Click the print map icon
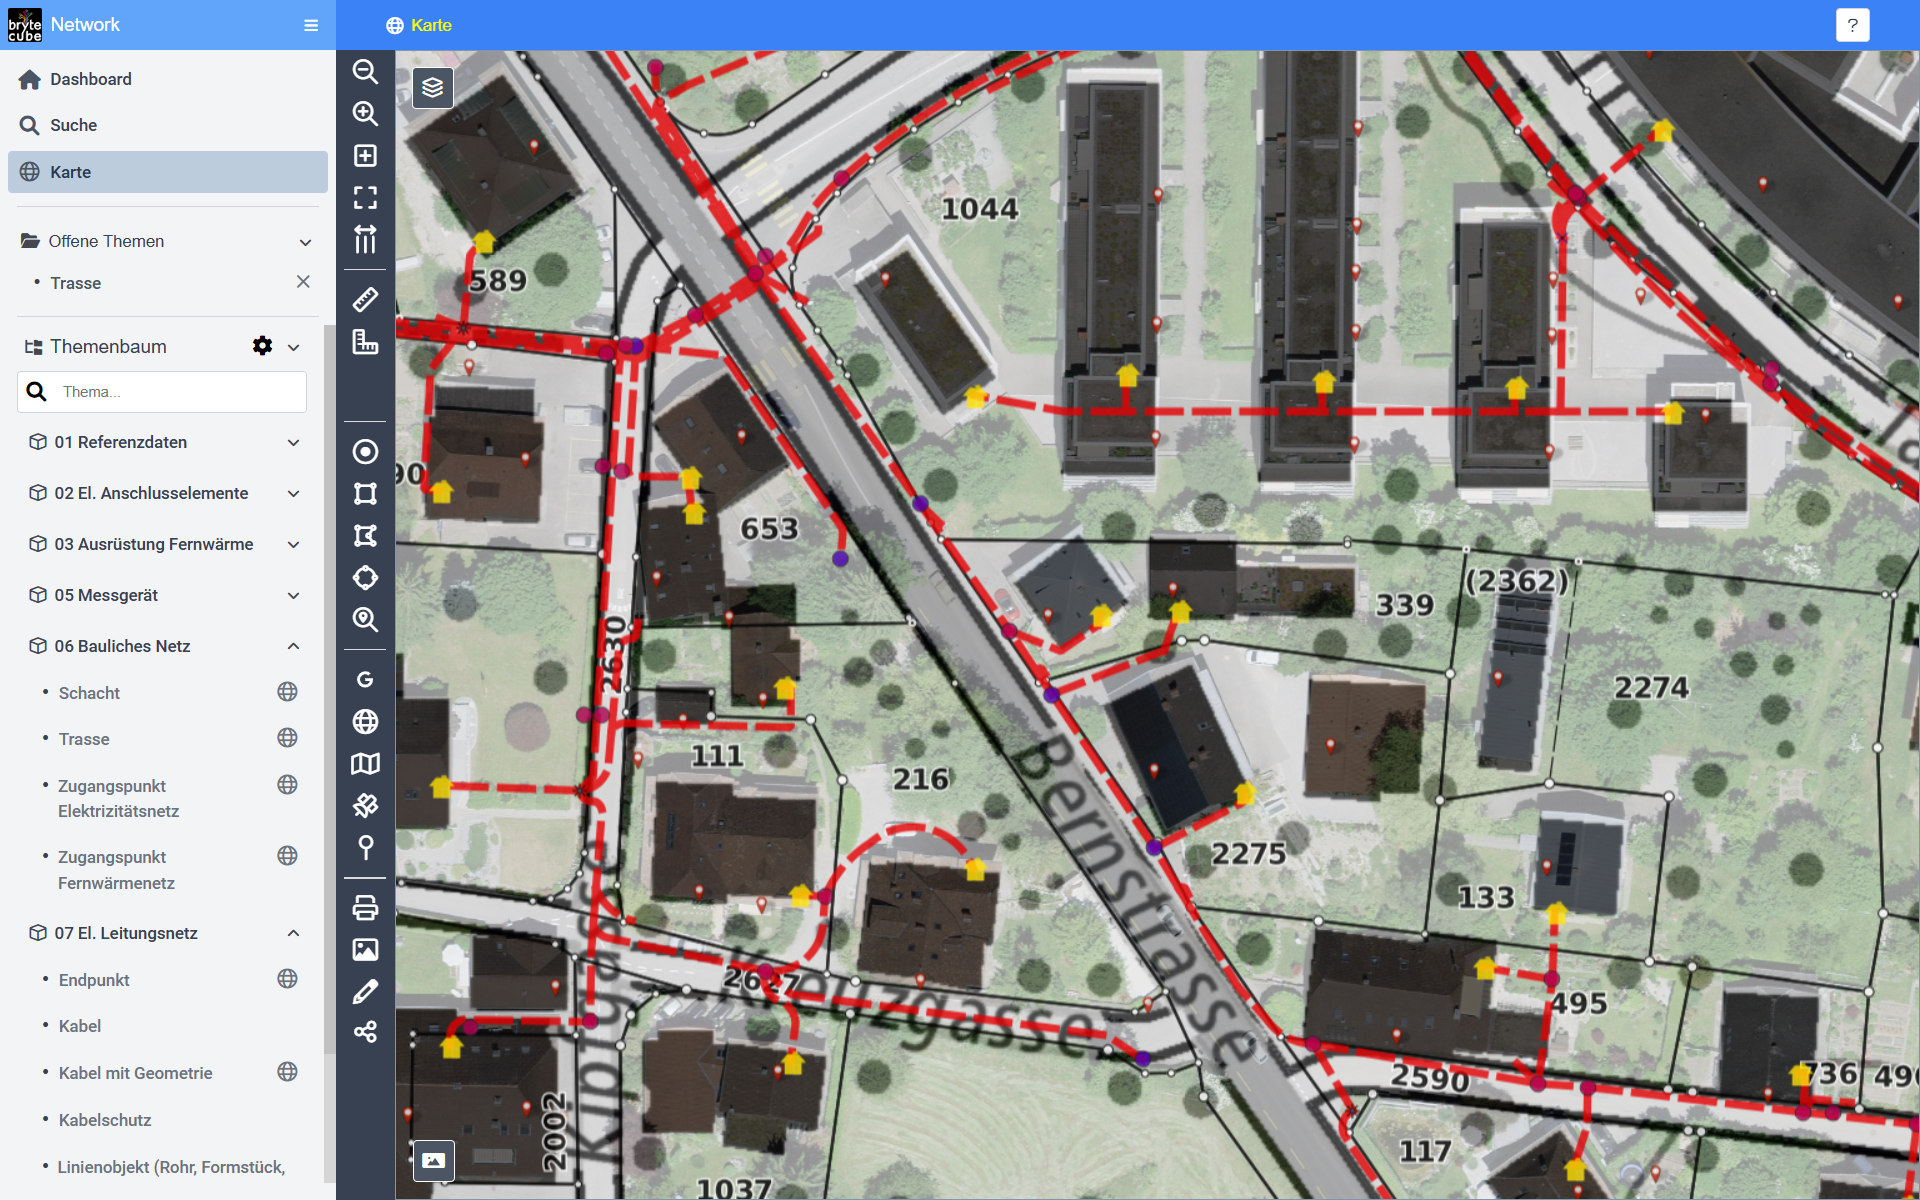The height and width of the screenshot is (1200, 1920). point(365,908)
